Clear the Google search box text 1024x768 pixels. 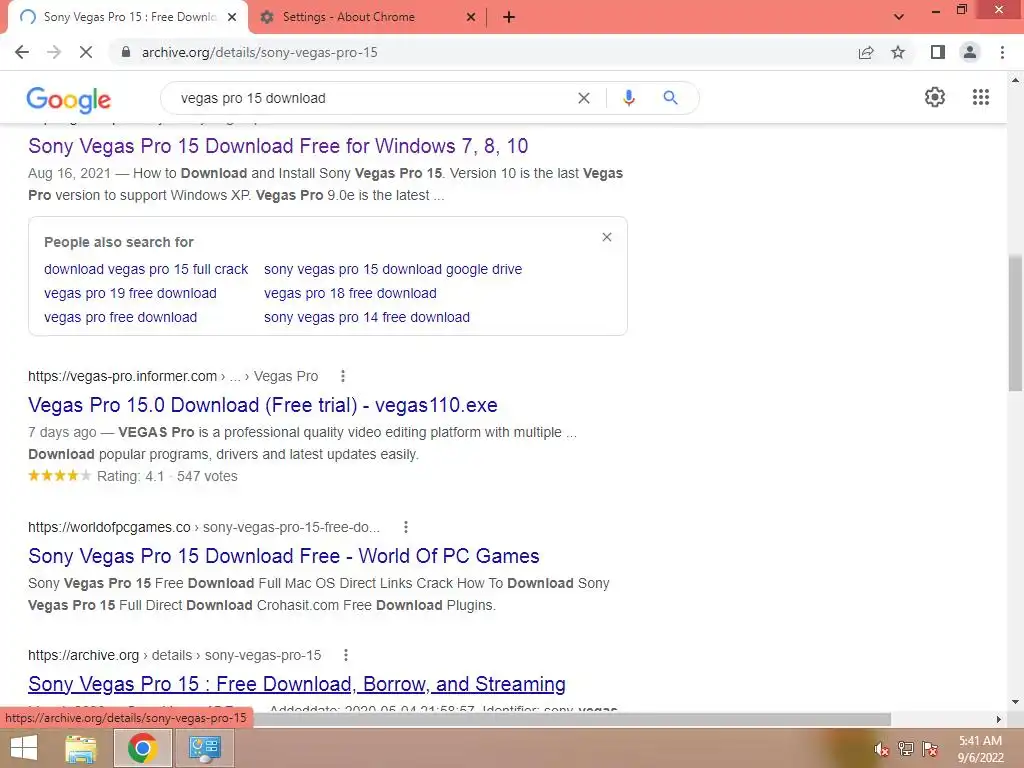pos(584,98)
